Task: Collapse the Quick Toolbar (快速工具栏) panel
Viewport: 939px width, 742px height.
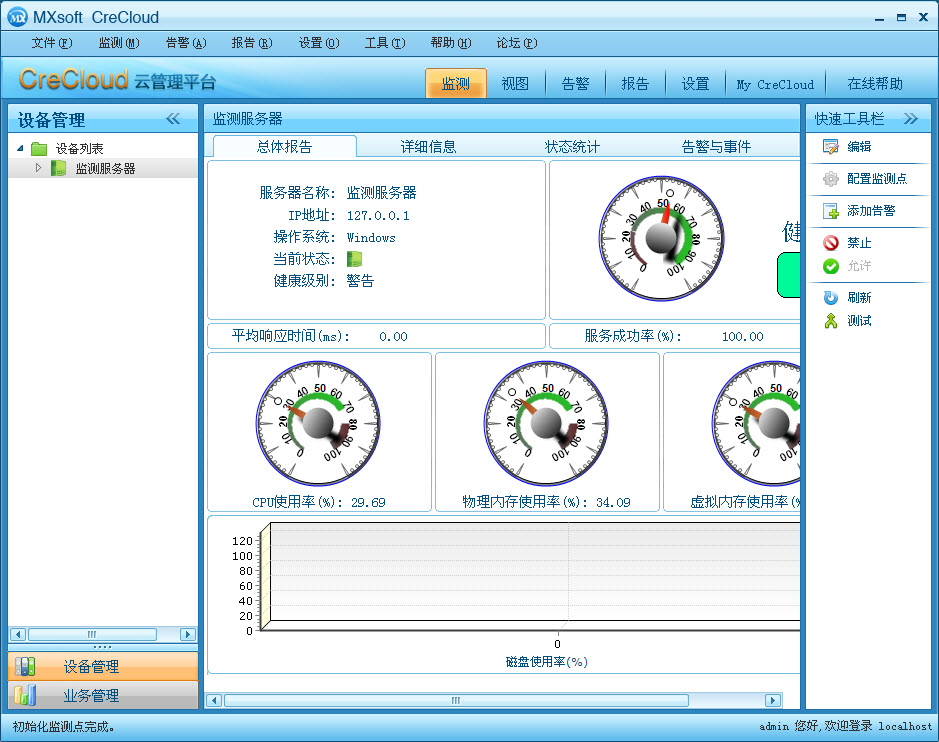Action: tap(910, 119)
